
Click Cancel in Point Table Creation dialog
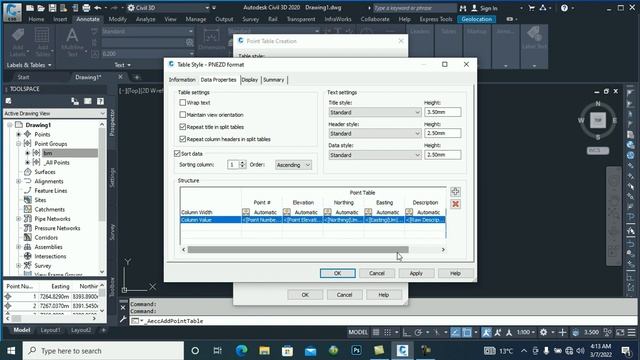344,295
